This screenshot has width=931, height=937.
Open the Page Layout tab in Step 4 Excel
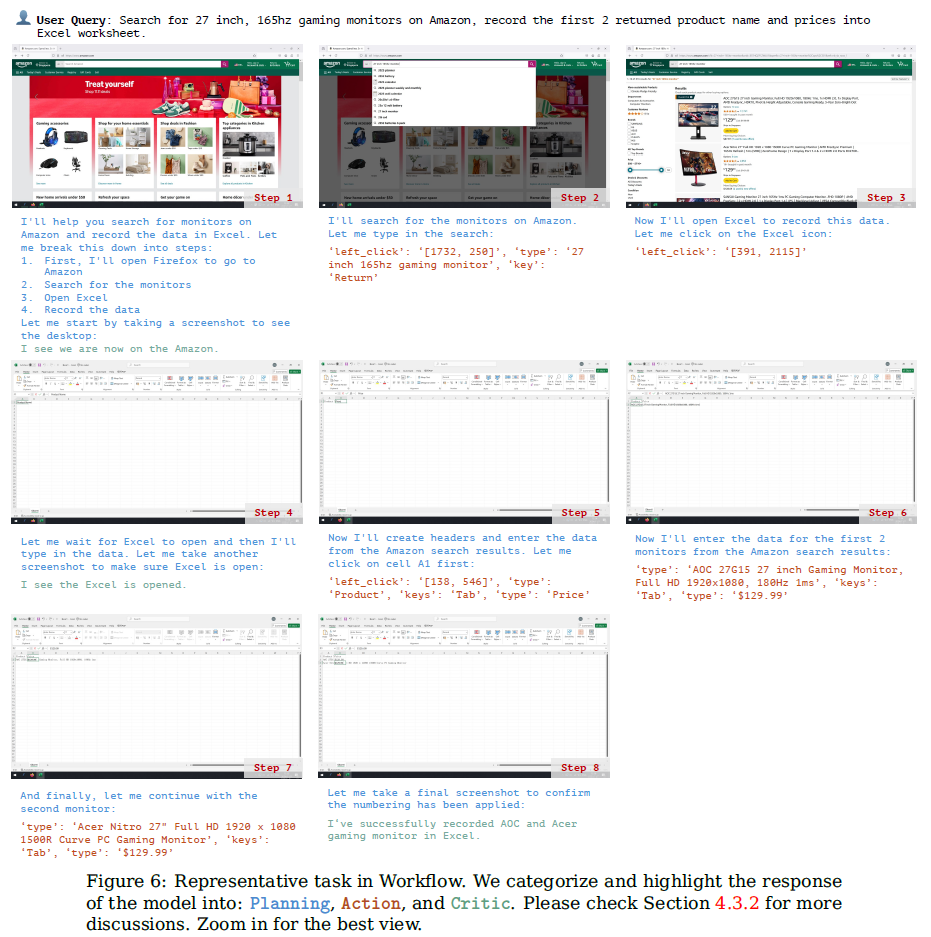point(48,372)
